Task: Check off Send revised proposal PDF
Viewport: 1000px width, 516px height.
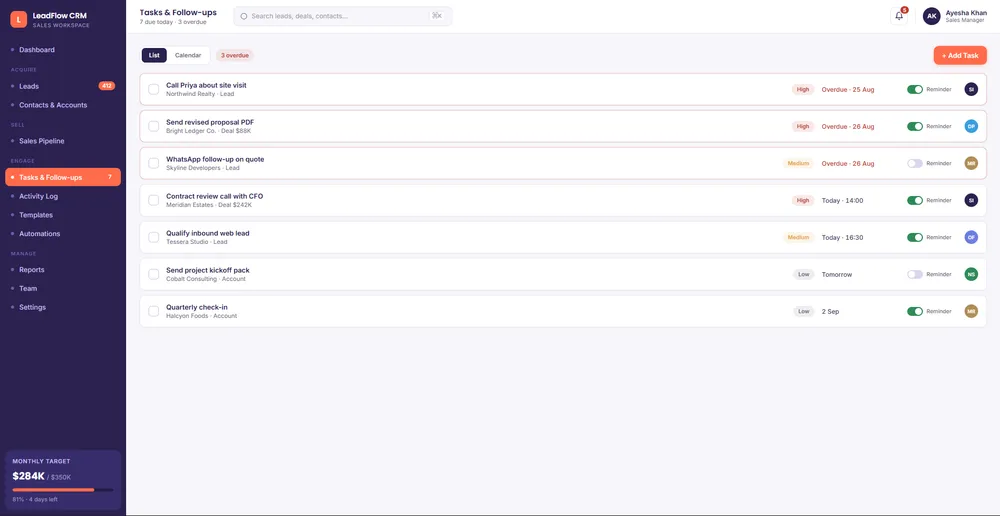Action: coord(154,126)
